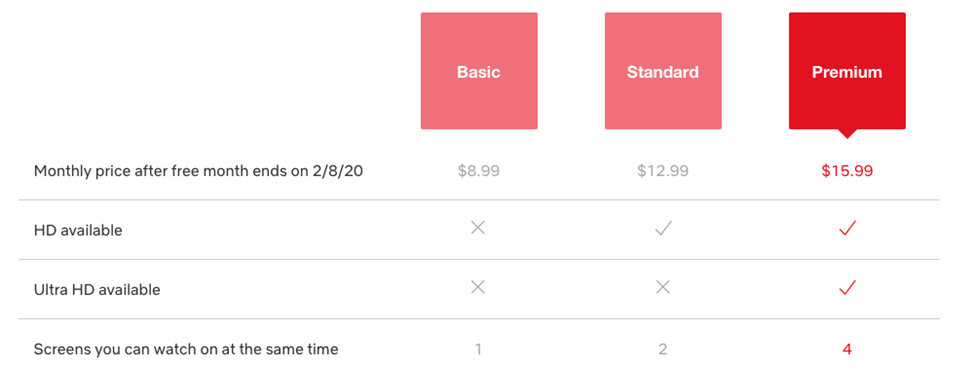Click the pointer arrow beneath Premium tile

847,133
